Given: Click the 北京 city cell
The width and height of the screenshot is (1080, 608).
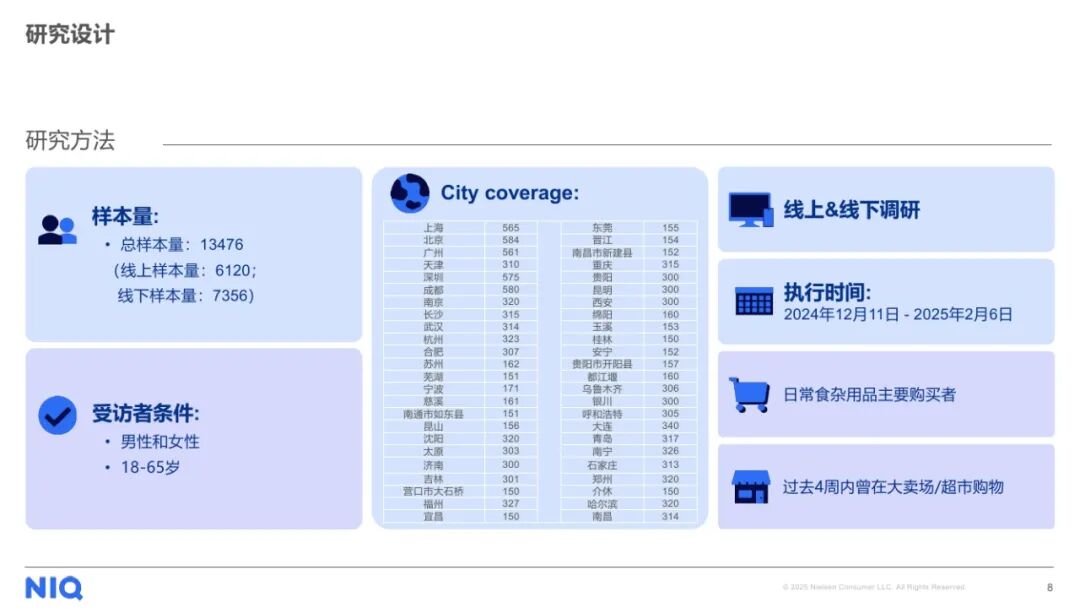Looking at the screenshot, I should pos(433,240).
